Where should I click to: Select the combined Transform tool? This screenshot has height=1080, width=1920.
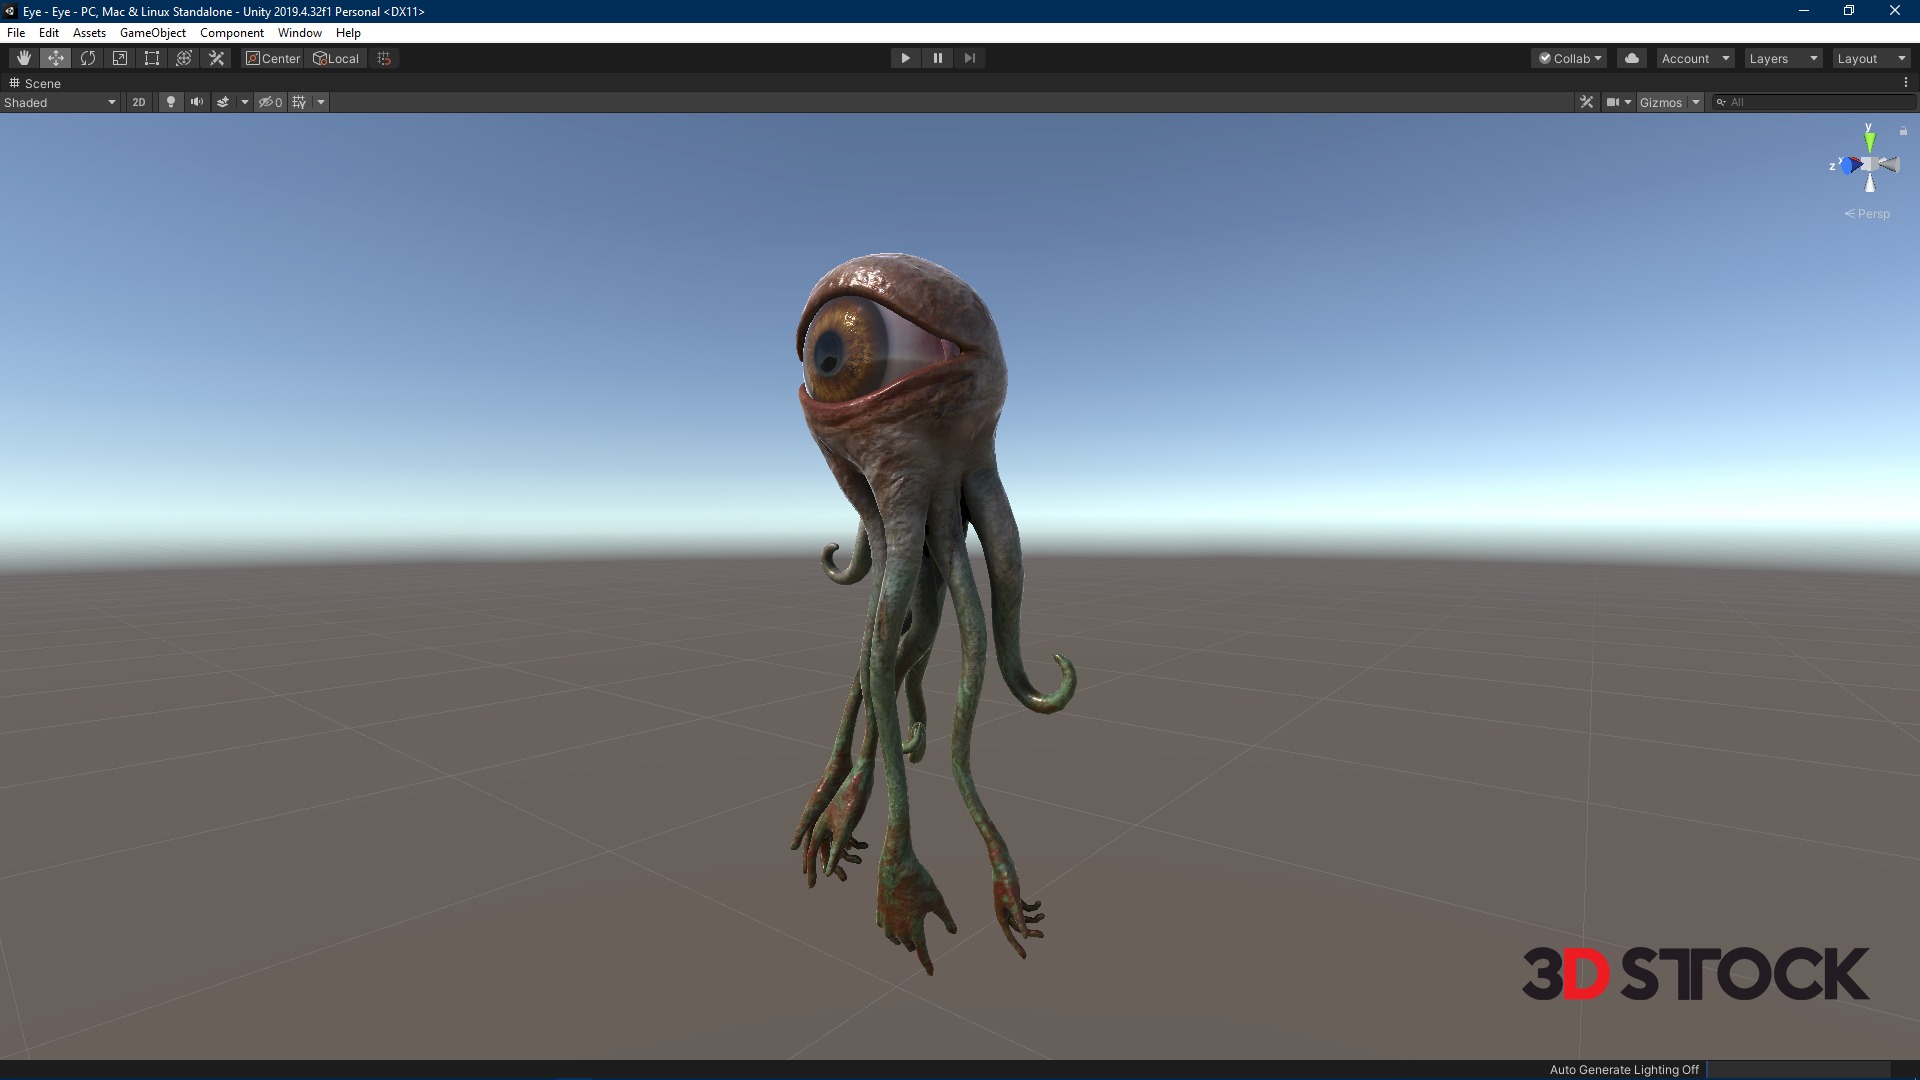(x=184, y=58)
